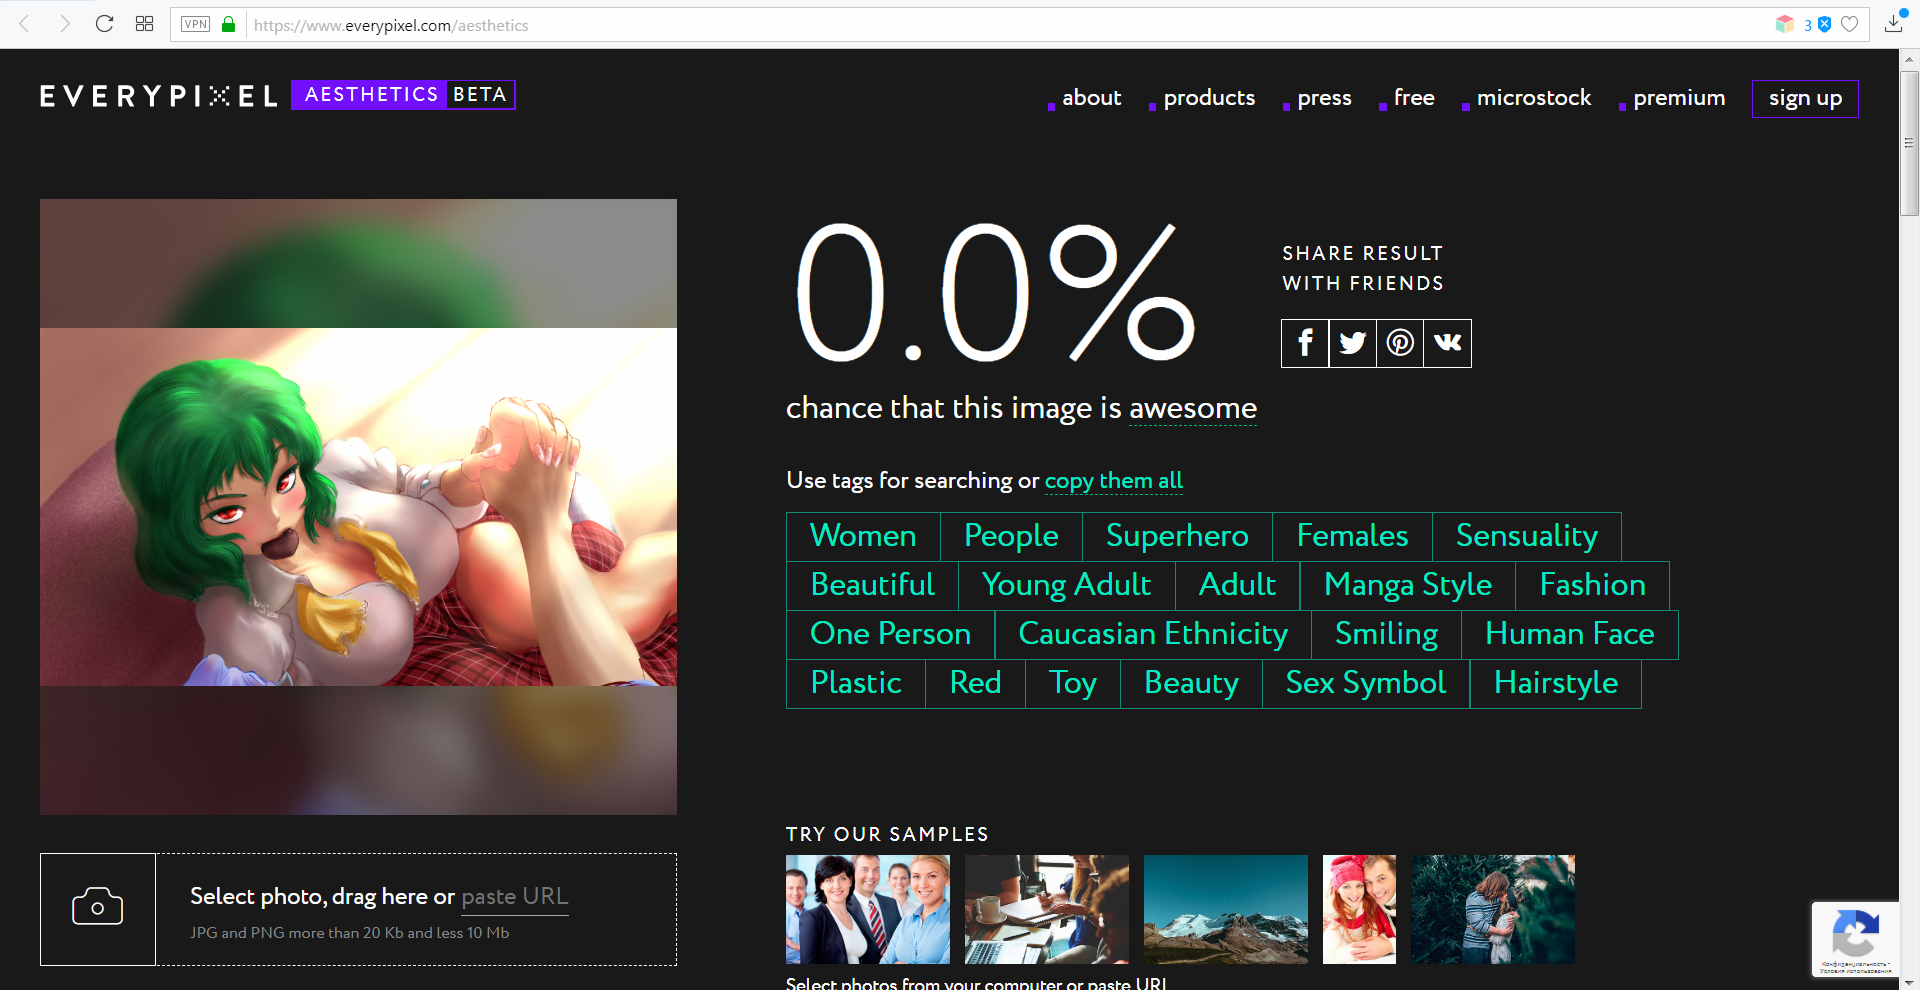The height and width of the screenshot is (990, 1920).
Task: Share result on Twitter
Action: coord(1353,343)
